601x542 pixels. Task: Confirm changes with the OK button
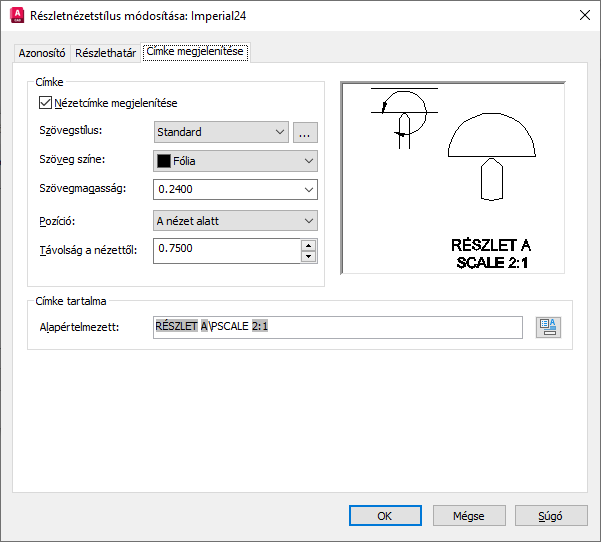tap(385, 516)
